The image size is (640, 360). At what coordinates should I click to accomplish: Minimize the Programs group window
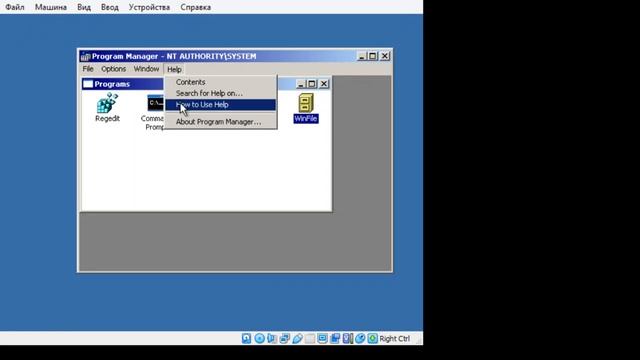click(x=300, y=84)
